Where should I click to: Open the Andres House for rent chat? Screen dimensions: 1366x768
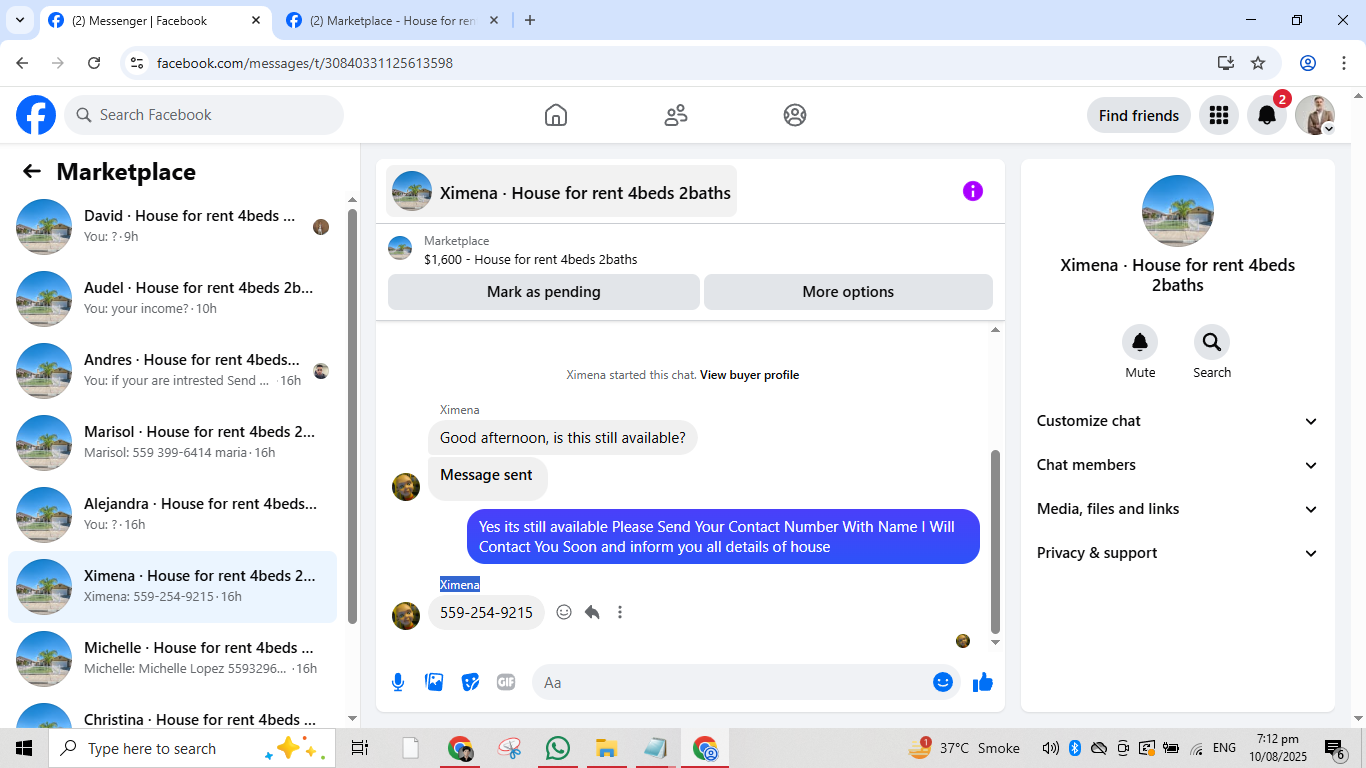[x=172, y=371]
